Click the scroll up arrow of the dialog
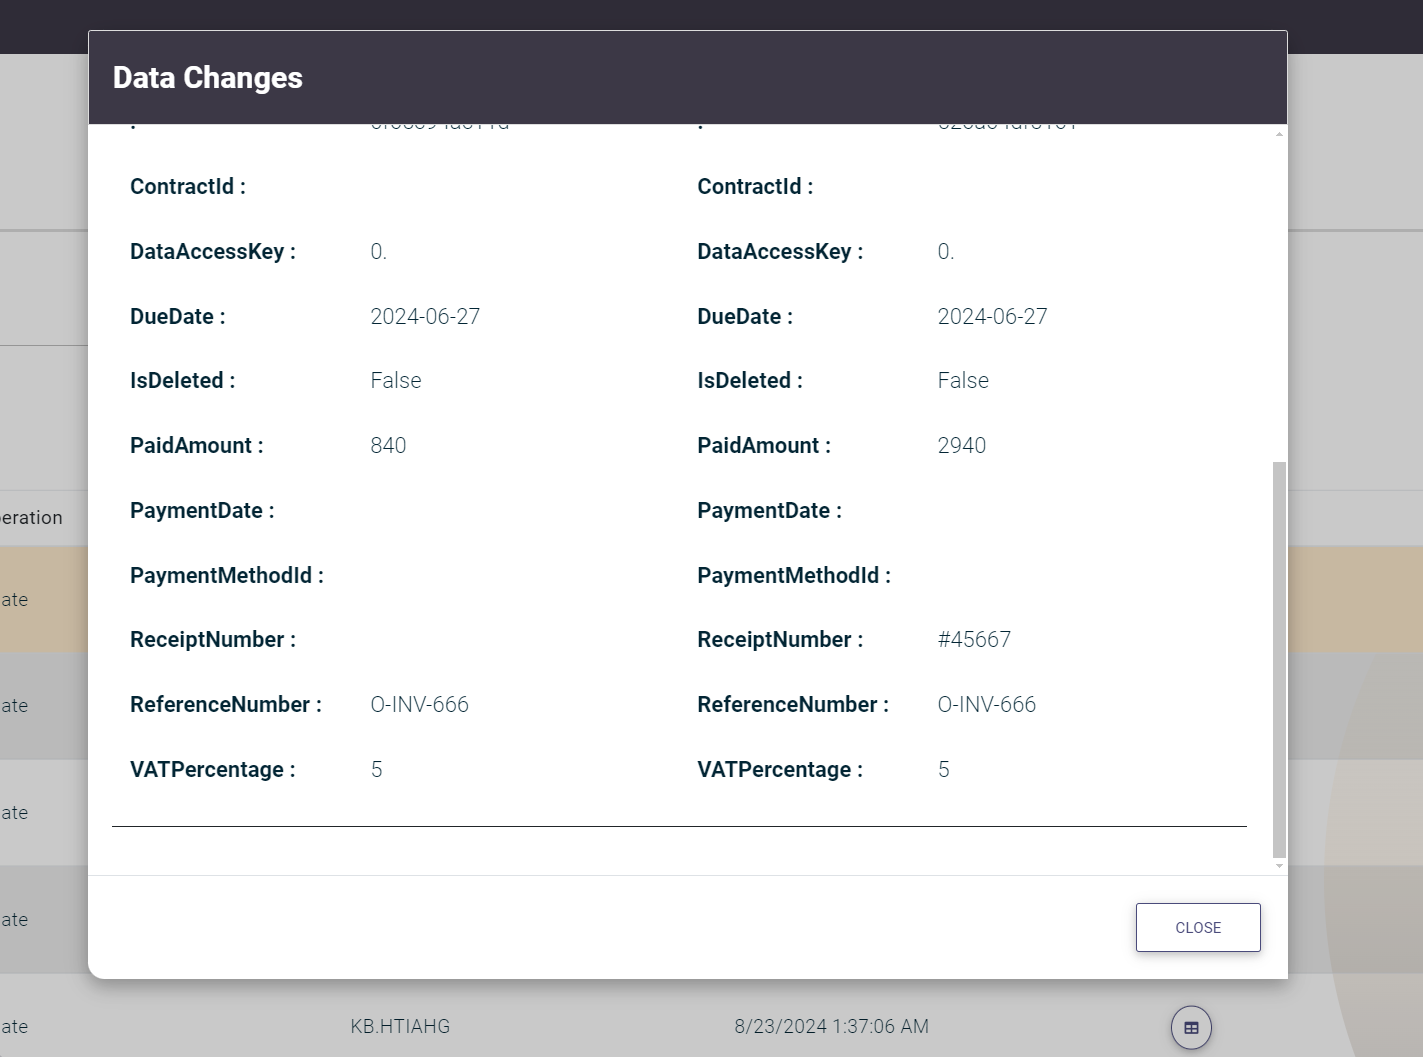This screenshot has height=1057, width=1423. [1279, 134]
